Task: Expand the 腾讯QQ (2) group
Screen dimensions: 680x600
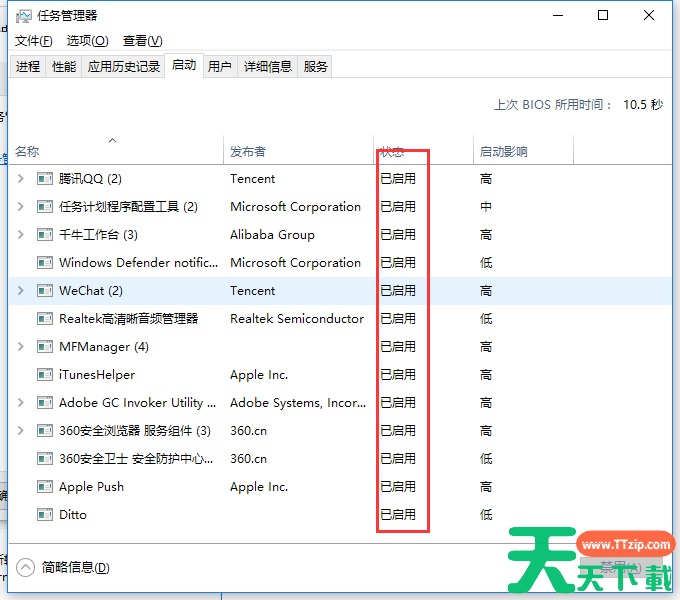Action: coord(21,179)
